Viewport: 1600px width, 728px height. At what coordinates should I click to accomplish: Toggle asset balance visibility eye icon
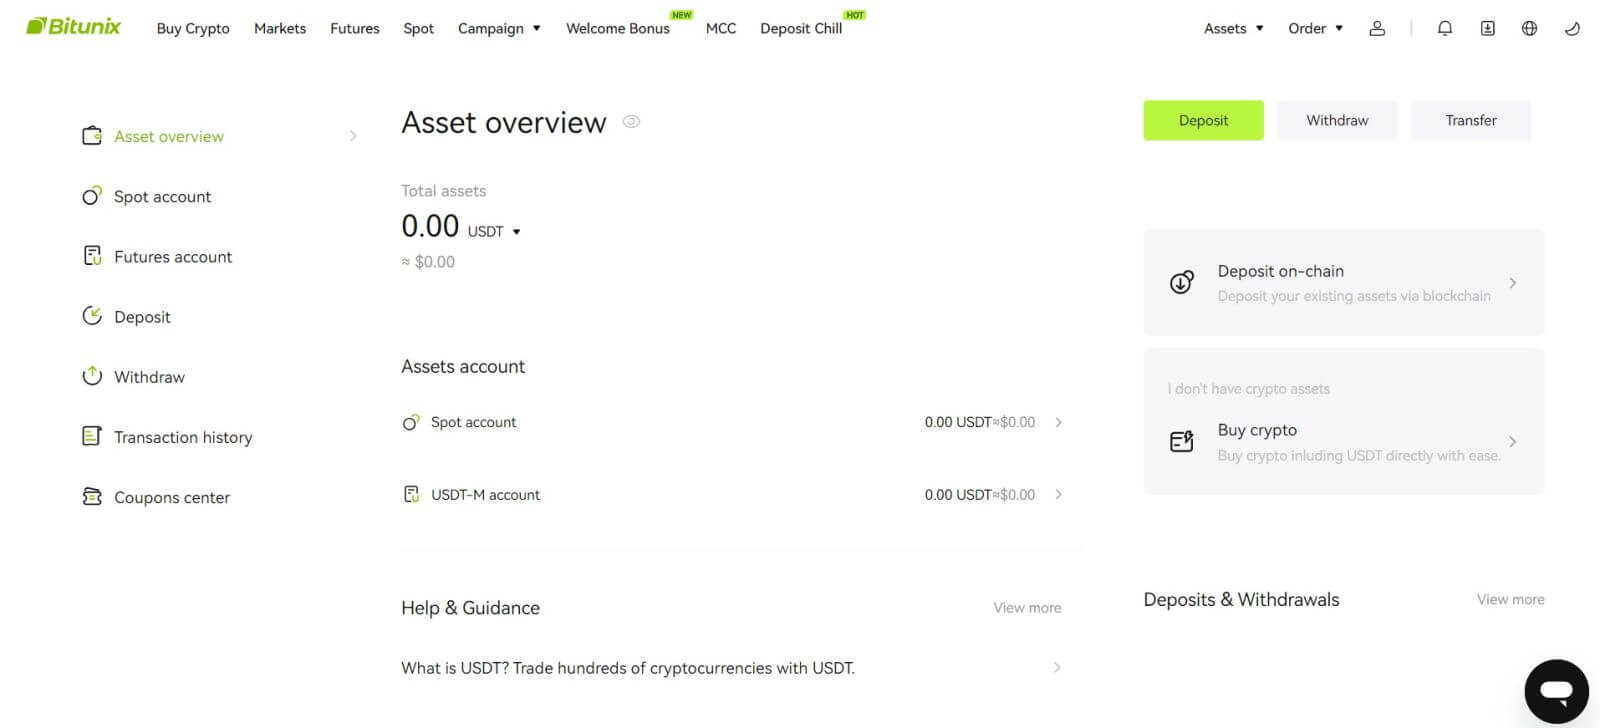[631, 121]
